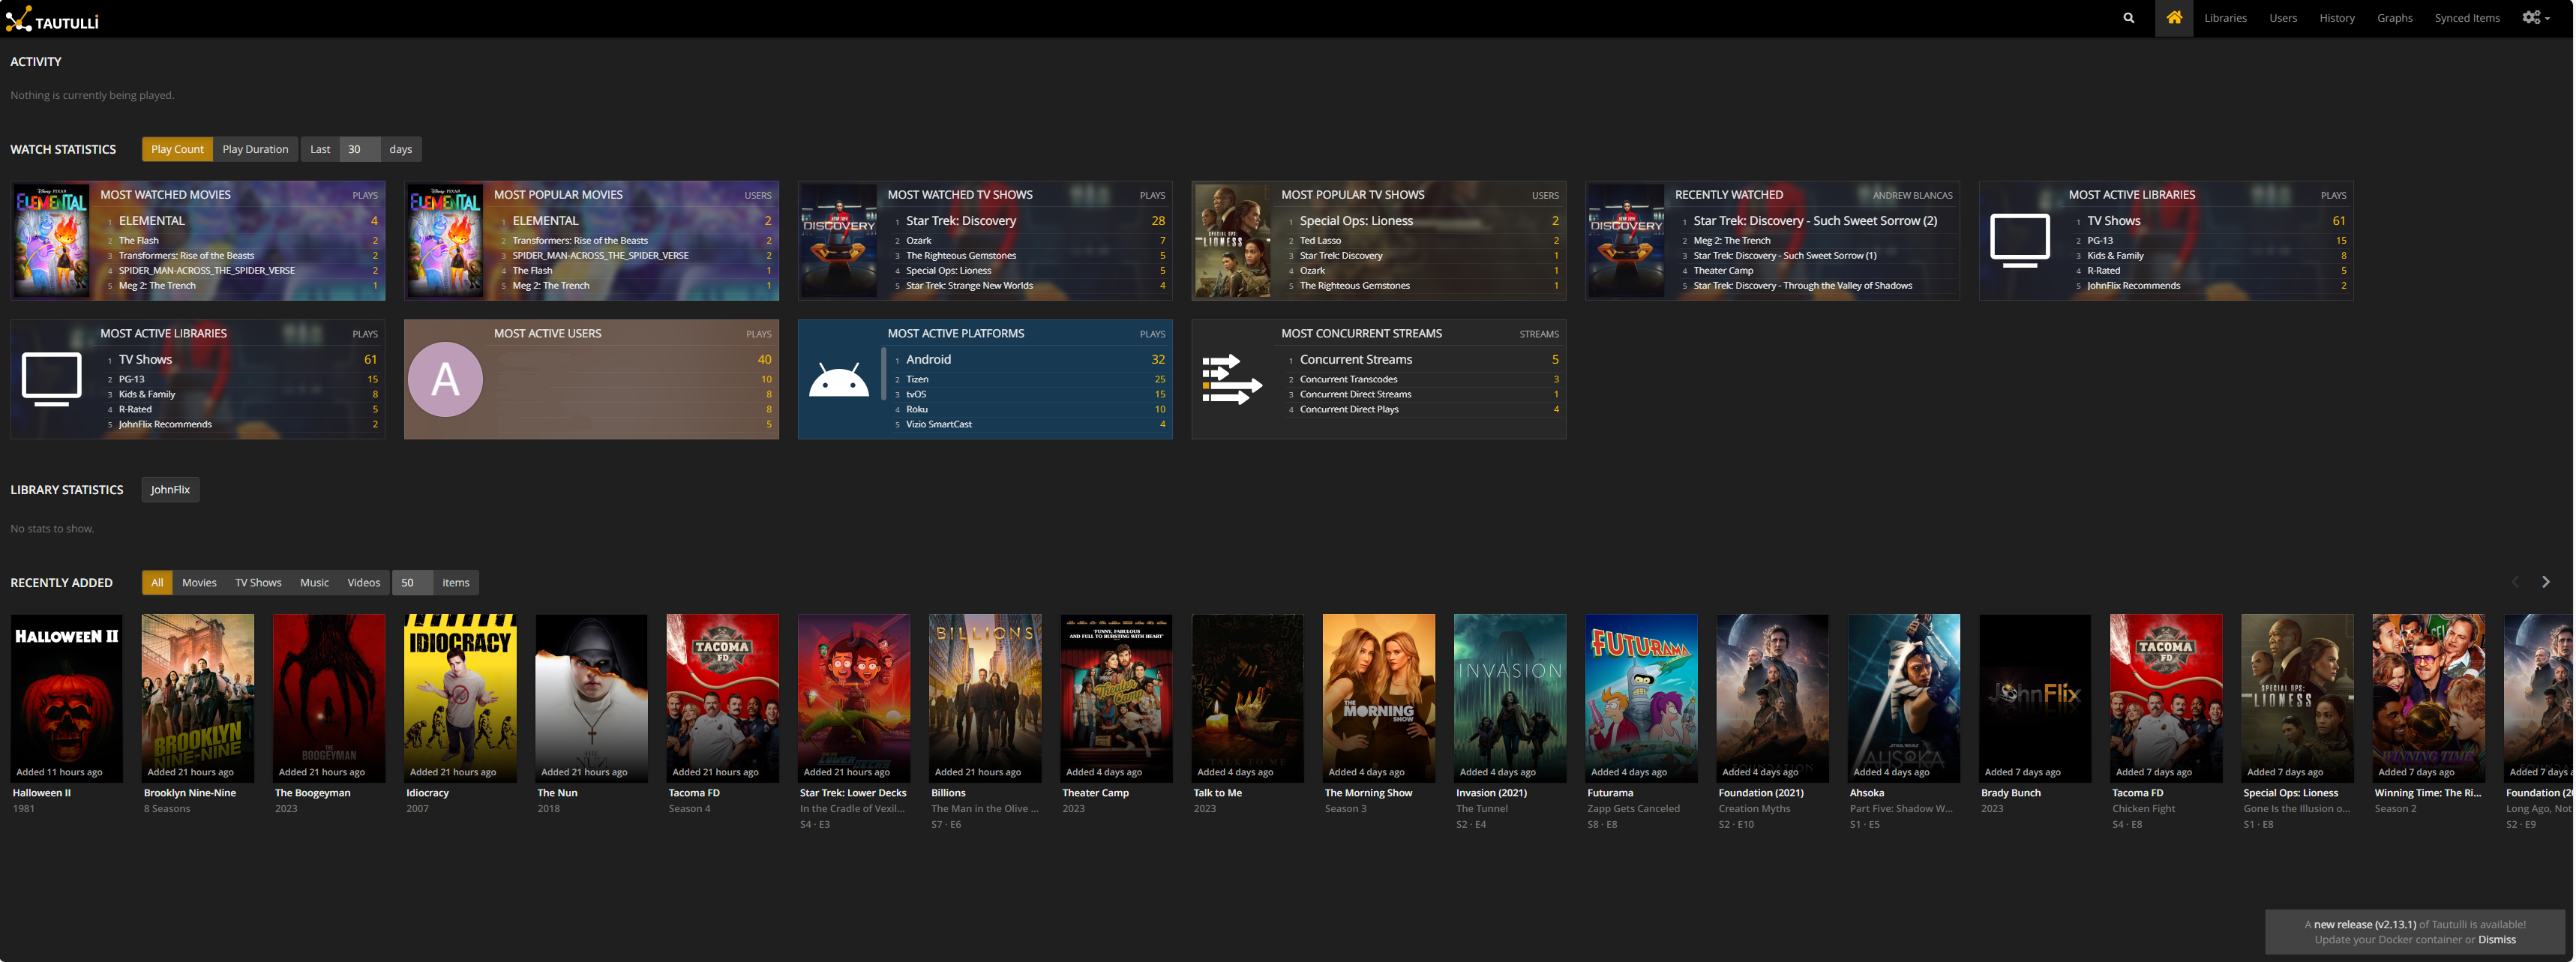Open Synced Items in the top navigation
The image size is (2576, 962).
coord(2467,18)
